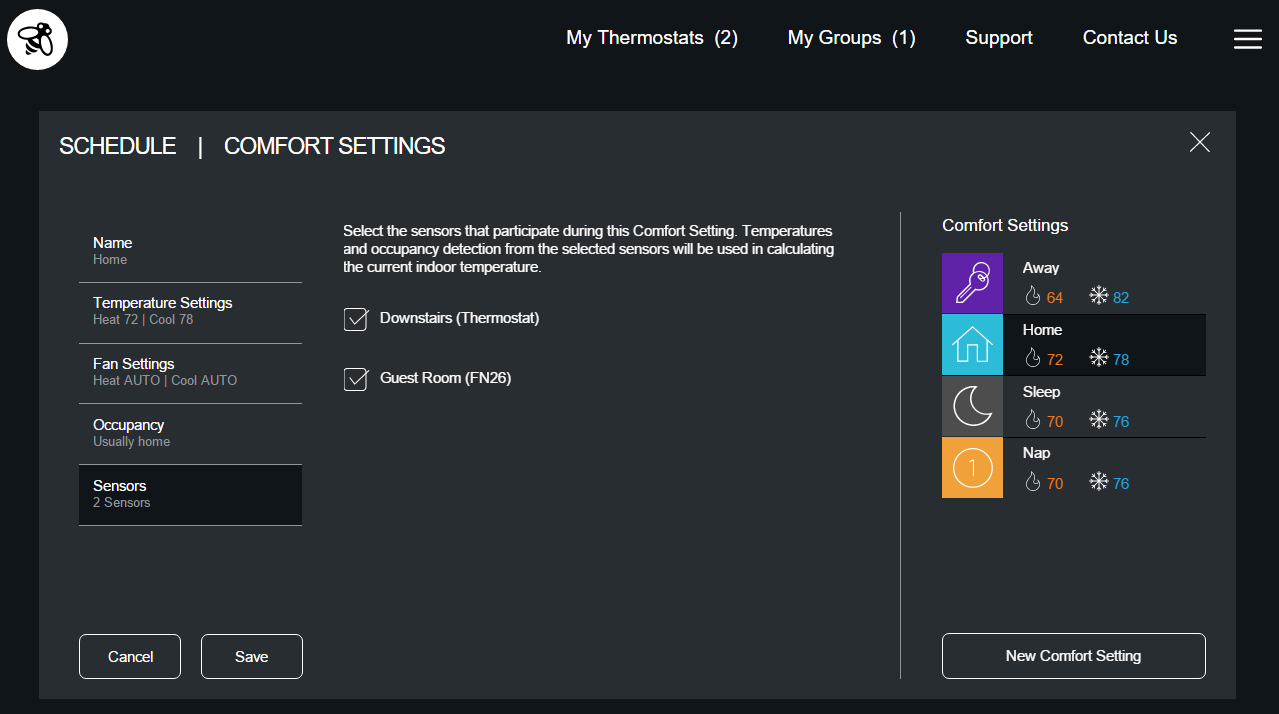Open Fan Settings section
Screen dimensions: 1279x714
click(x=190, y=373)
